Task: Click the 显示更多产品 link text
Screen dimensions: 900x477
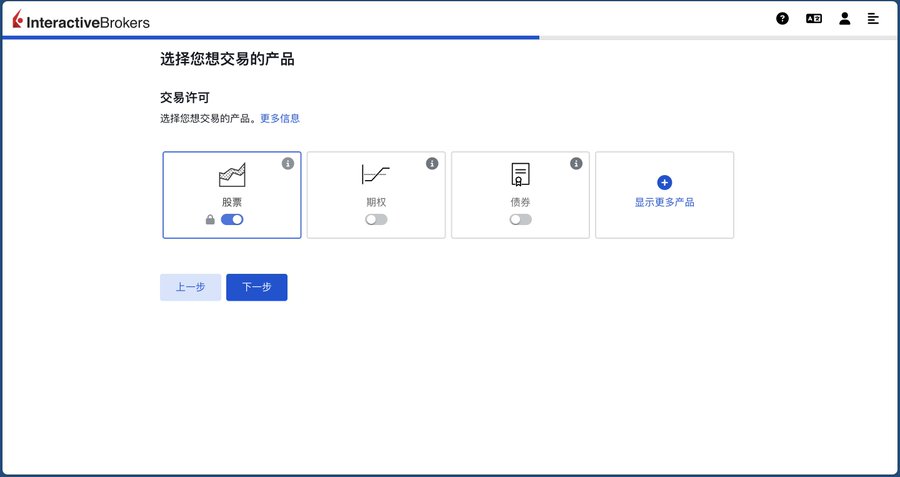Action: click(x=664, y=202)
